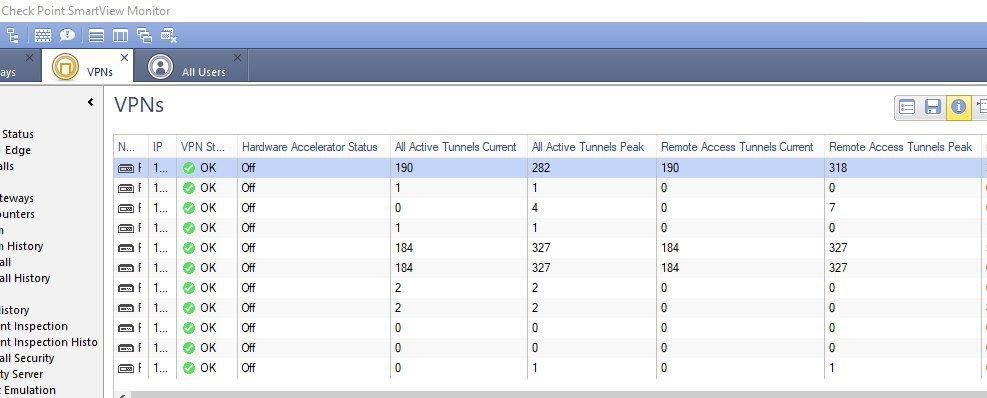Open the tree view toolbar icon
The image size is (987, 398).
click(x=12, y=35)
